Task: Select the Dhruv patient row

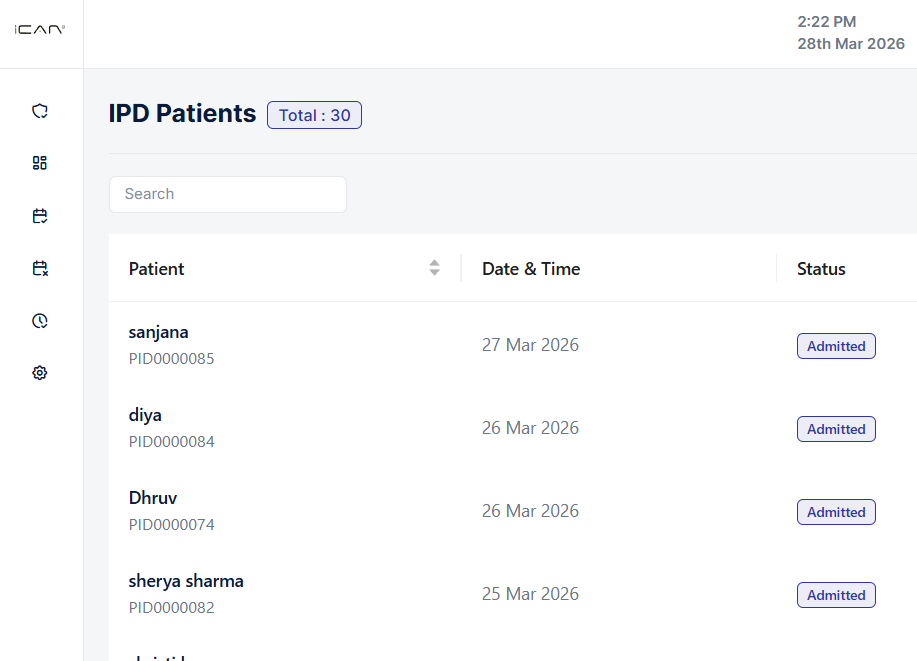Action: coord(153,498)
